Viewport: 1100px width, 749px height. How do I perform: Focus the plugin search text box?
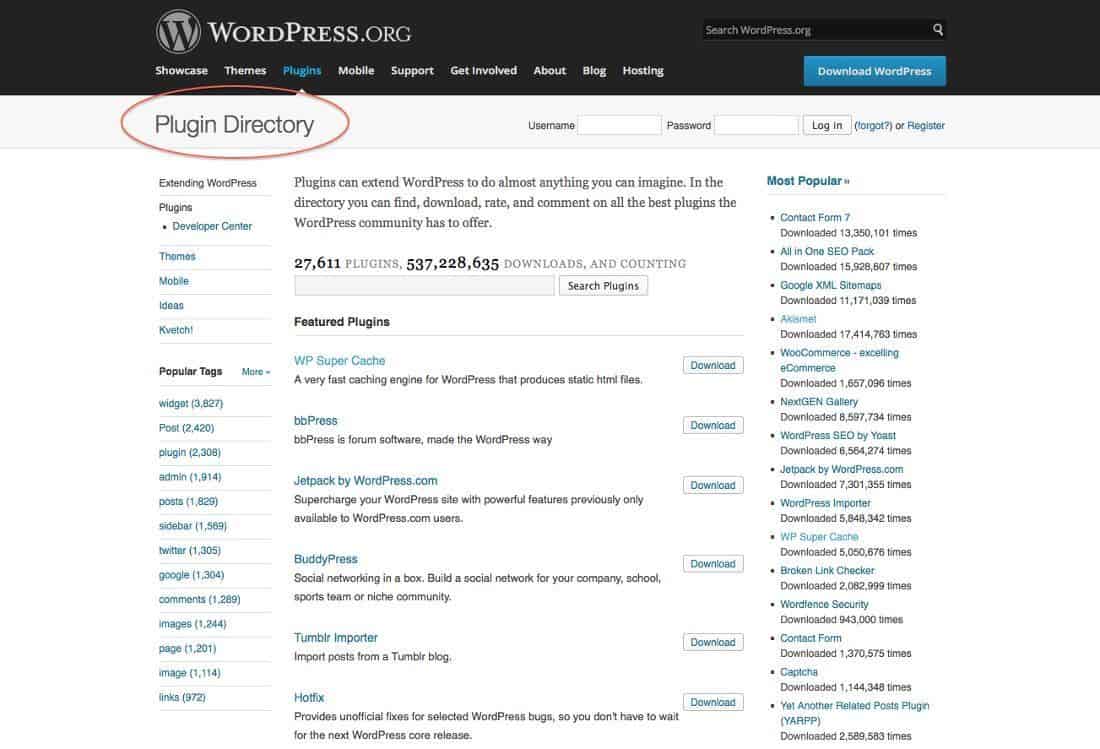(x=424, y=285)
